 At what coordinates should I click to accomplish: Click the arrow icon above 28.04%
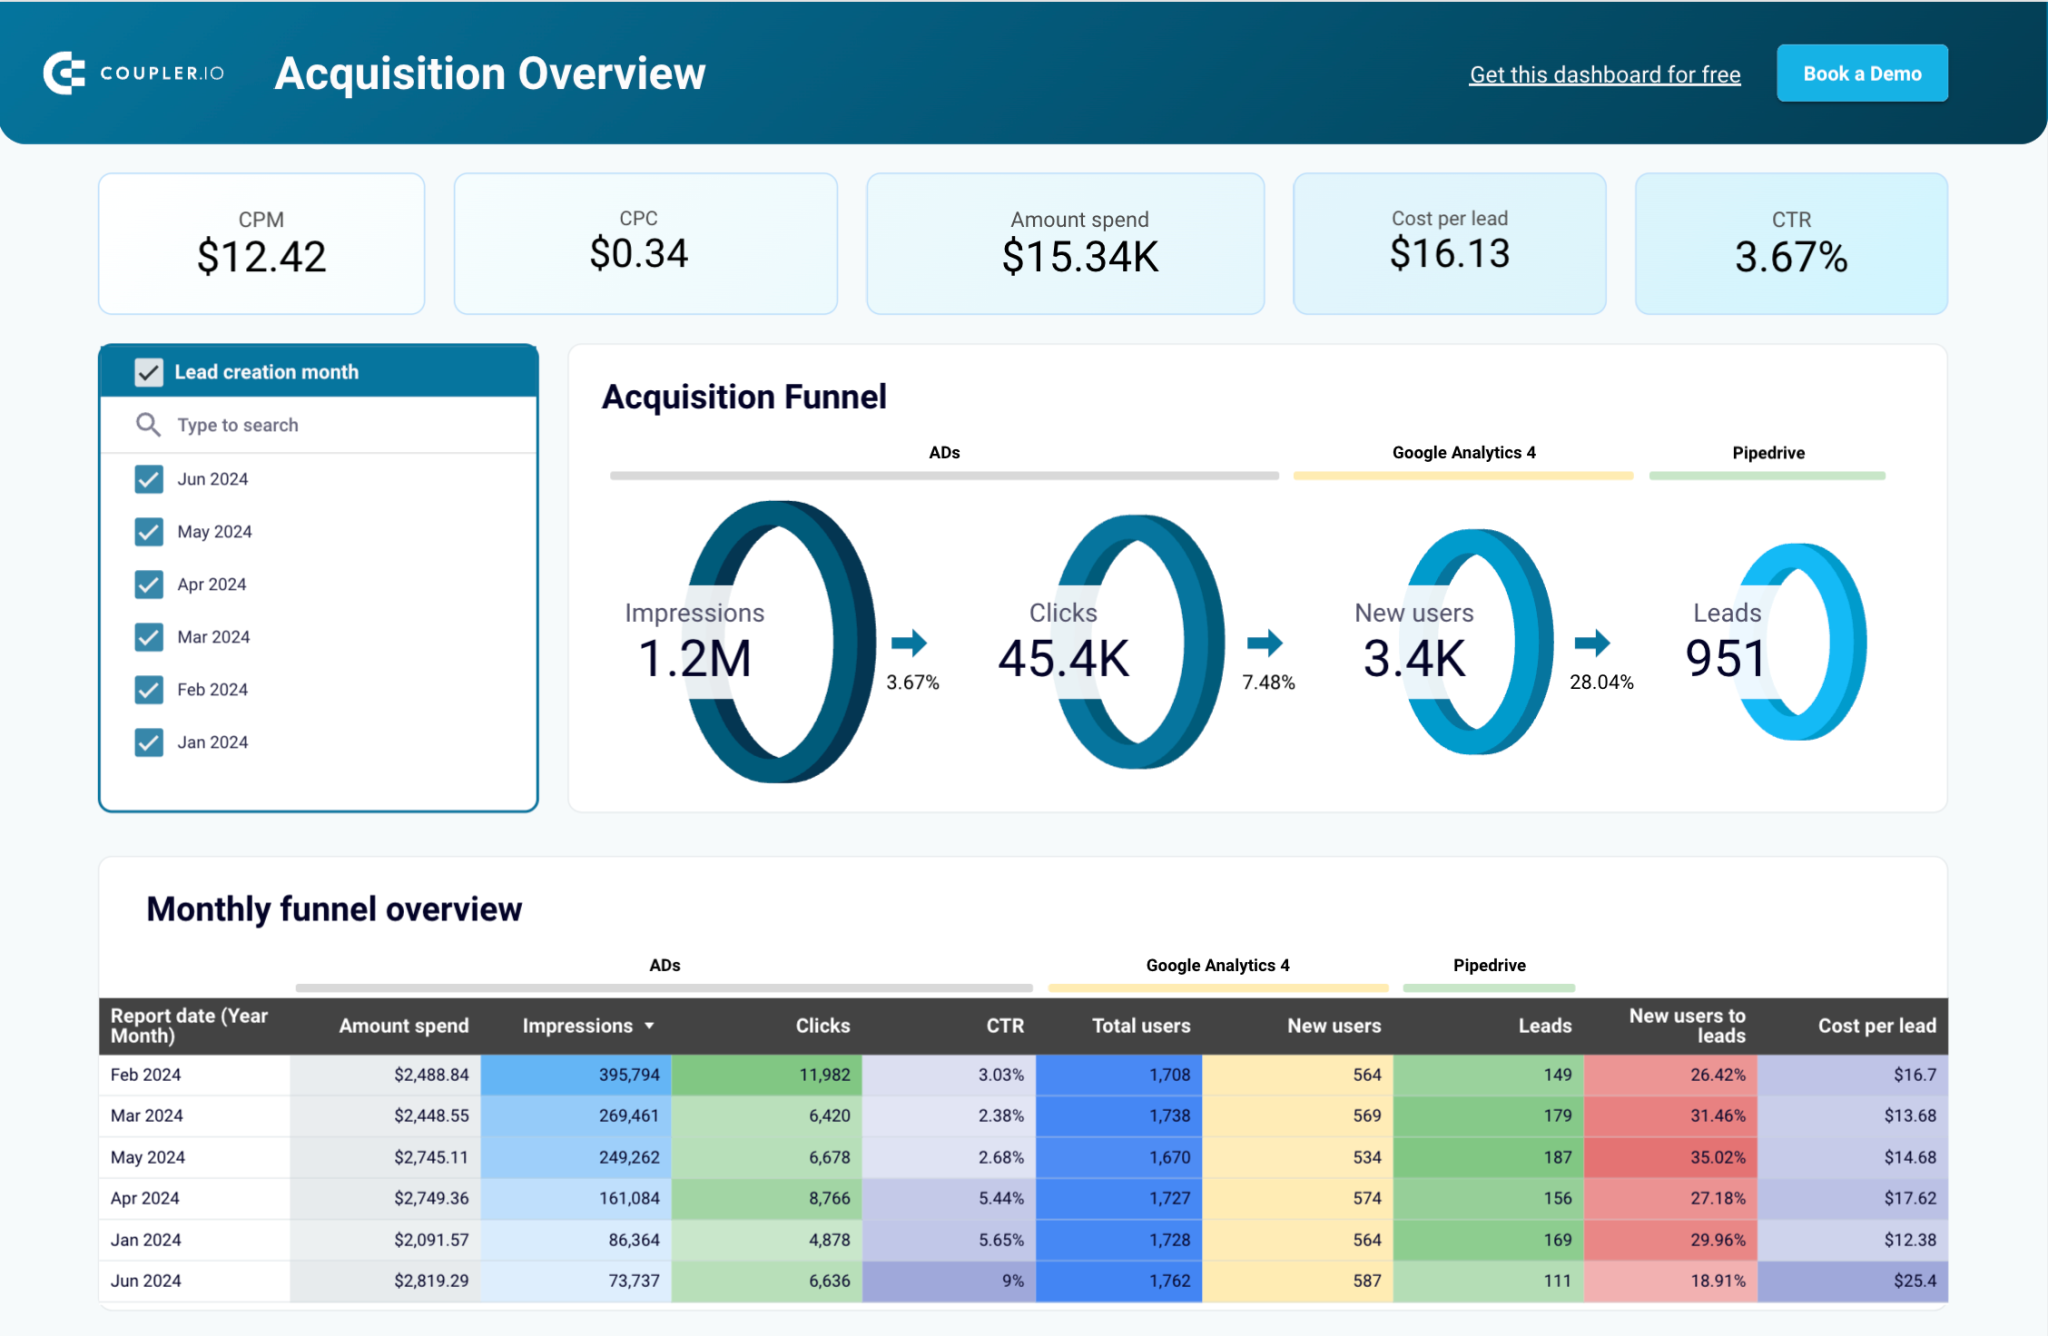(x=1592, y=643)
